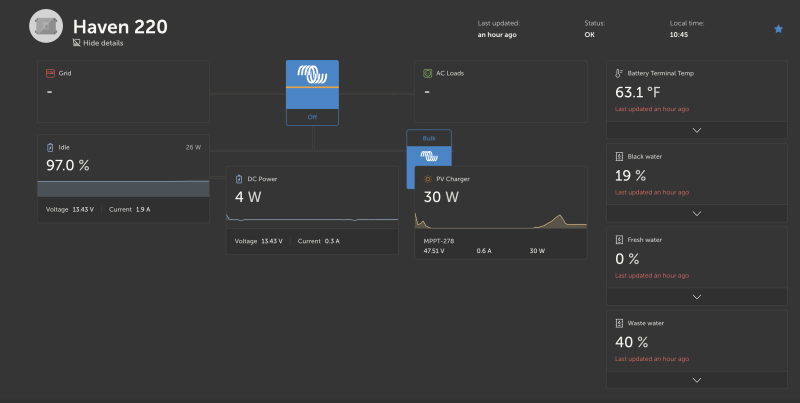Click the Status OK text

[x=589, y=35]
